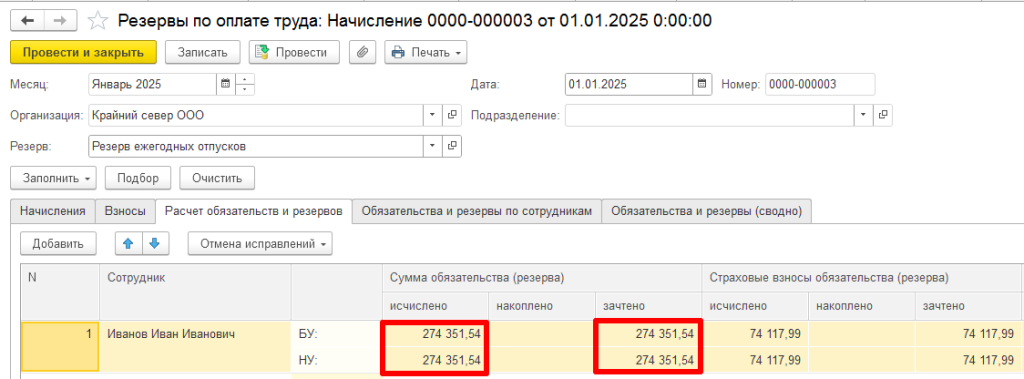Open Обязательства и резервы по сотрудникам tab
This screenshot has width=1024, height=379.
pos(477,211)
